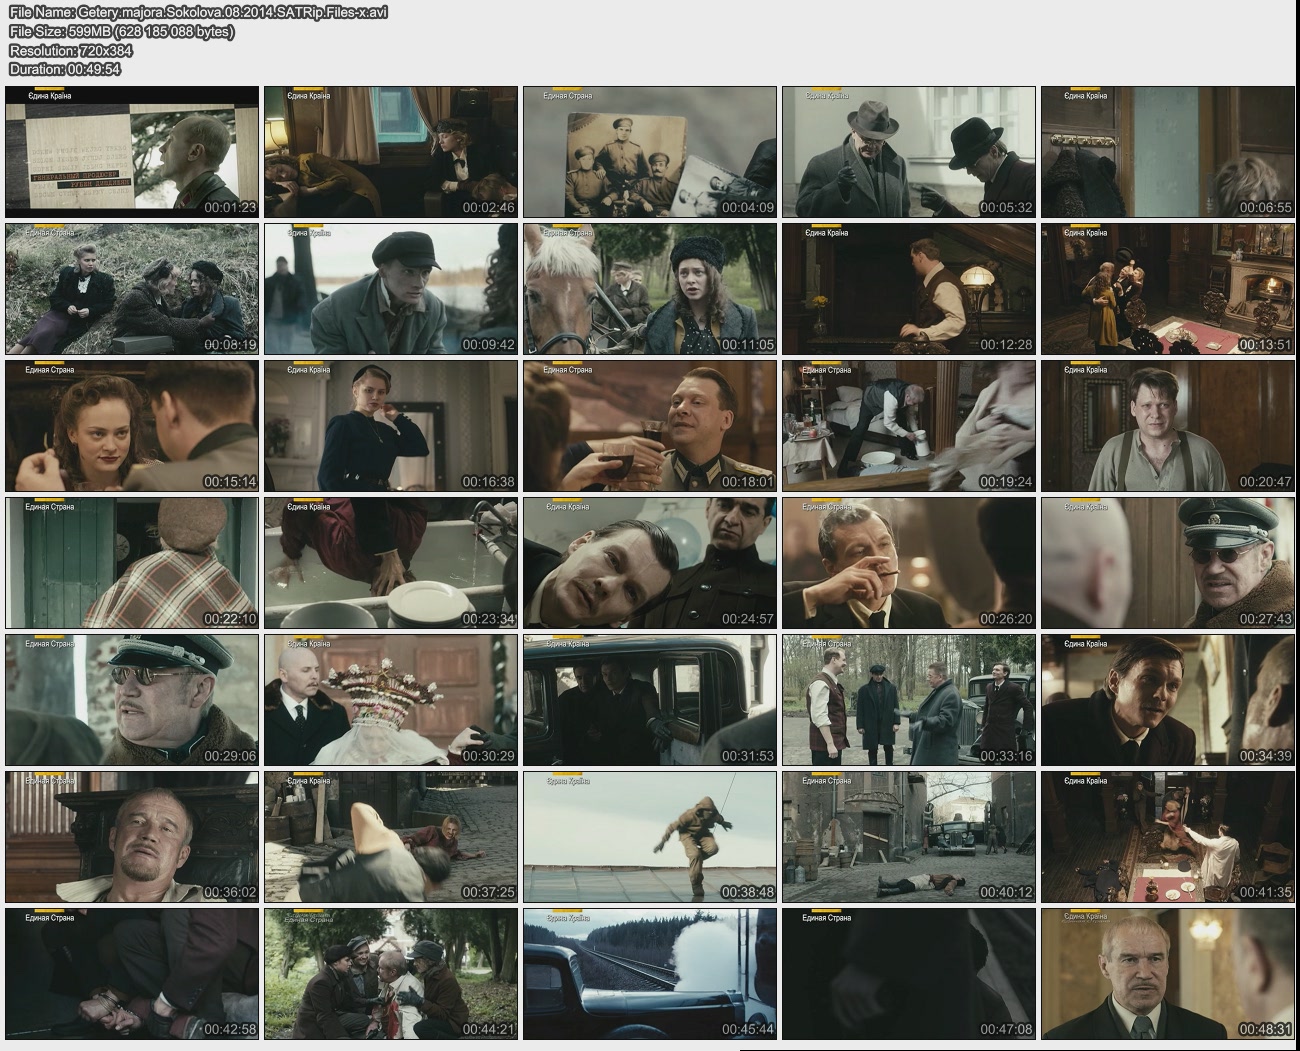Click the thumbnail timestamped 00:01:23
The height and width of the screenshot is (1051, 1300).
coord(132,152)
